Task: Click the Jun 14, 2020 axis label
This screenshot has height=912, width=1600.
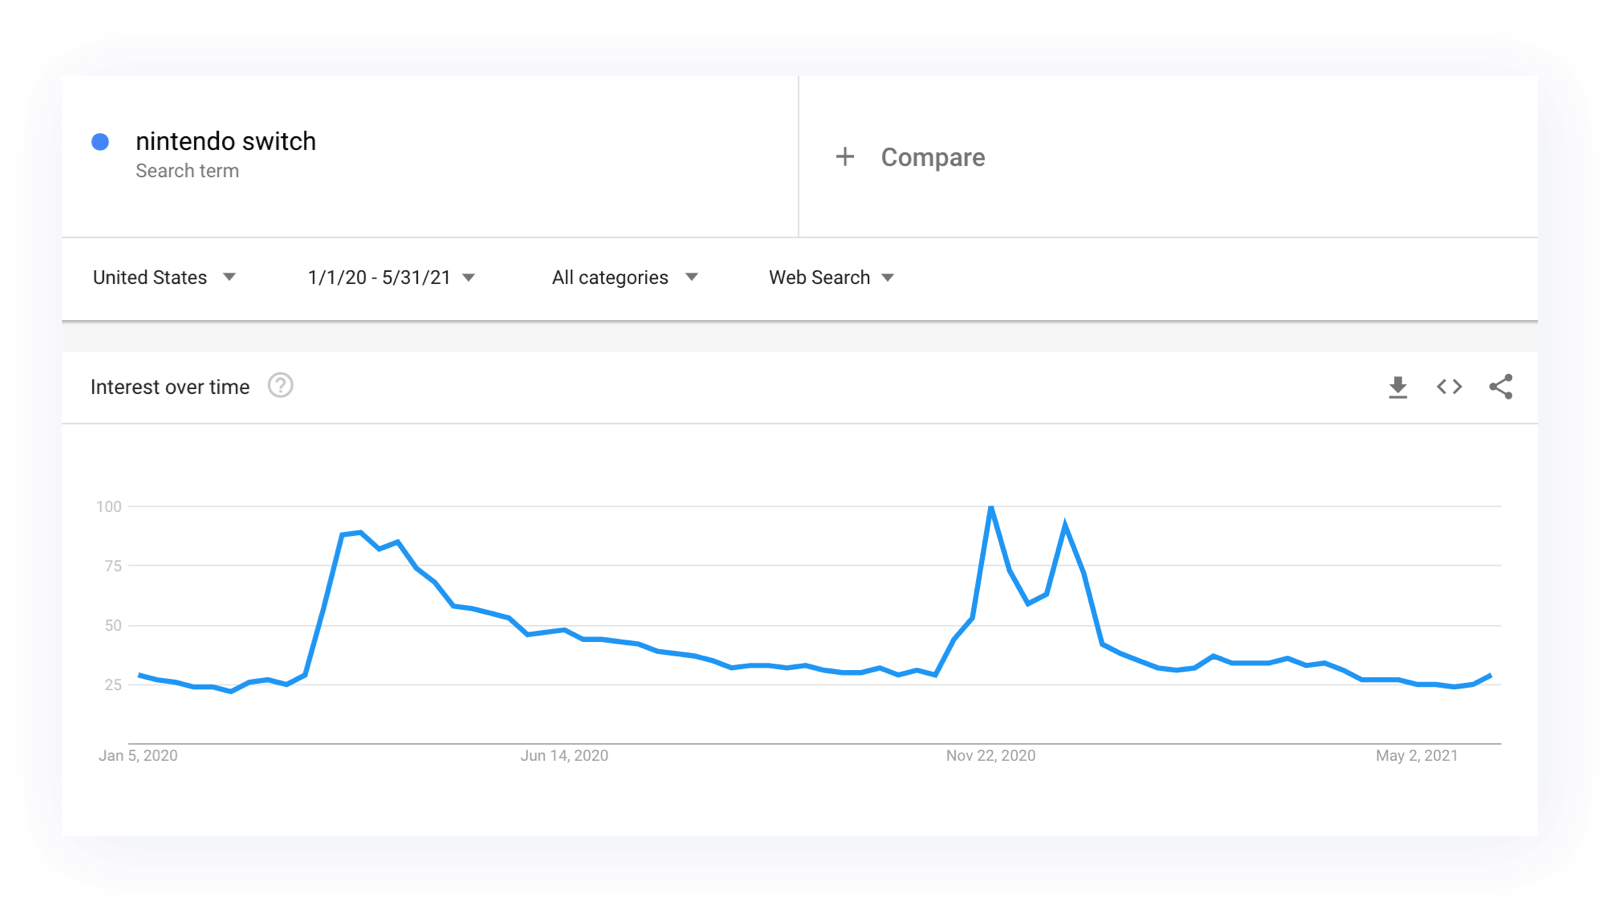Action: click(564, 756)
